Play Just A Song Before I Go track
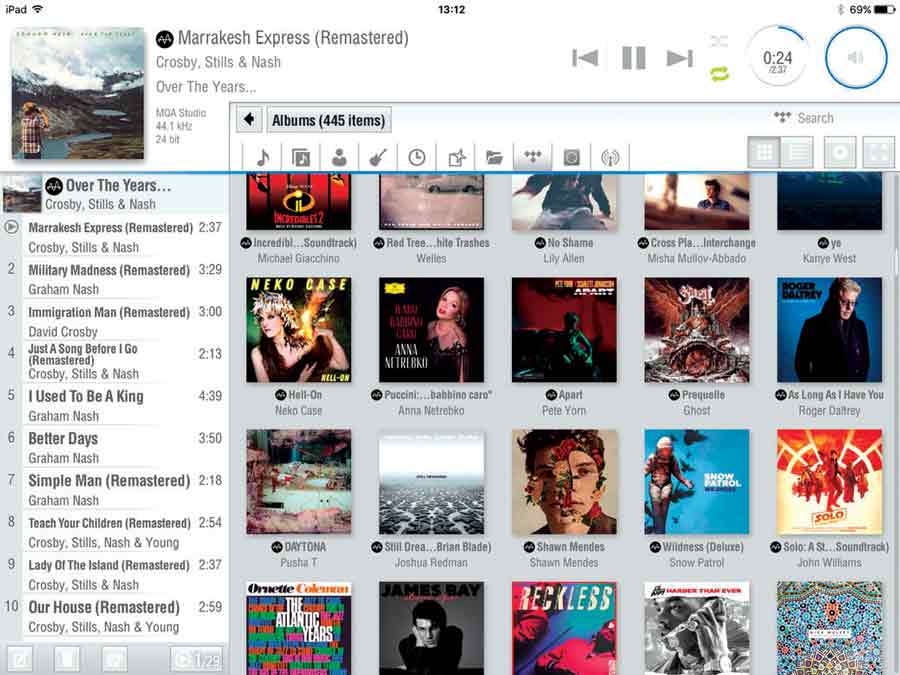 click(114, 361)
